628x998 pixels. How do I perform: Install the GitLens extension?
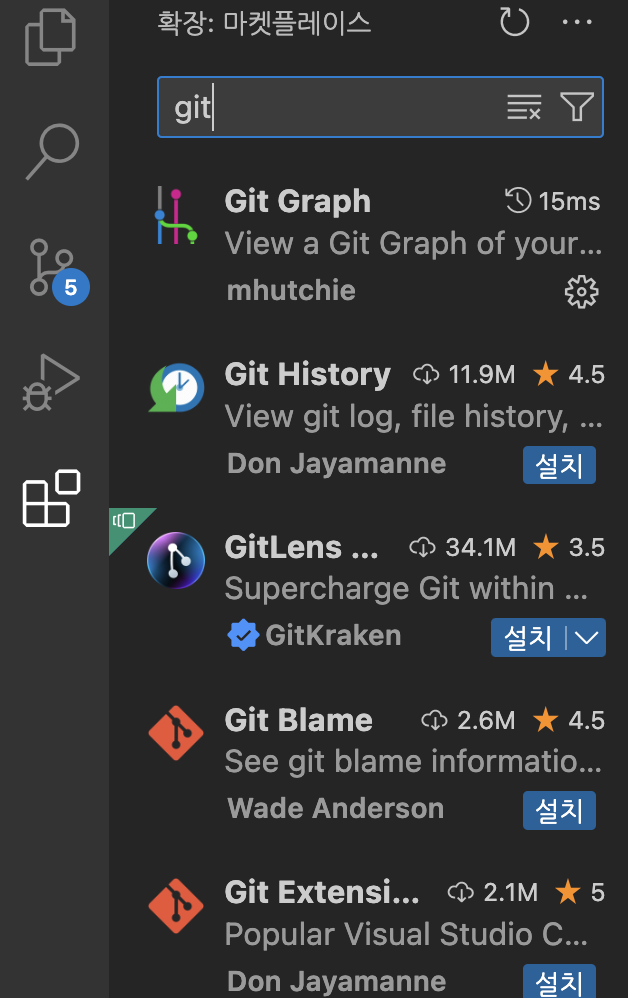click(527, 638)
